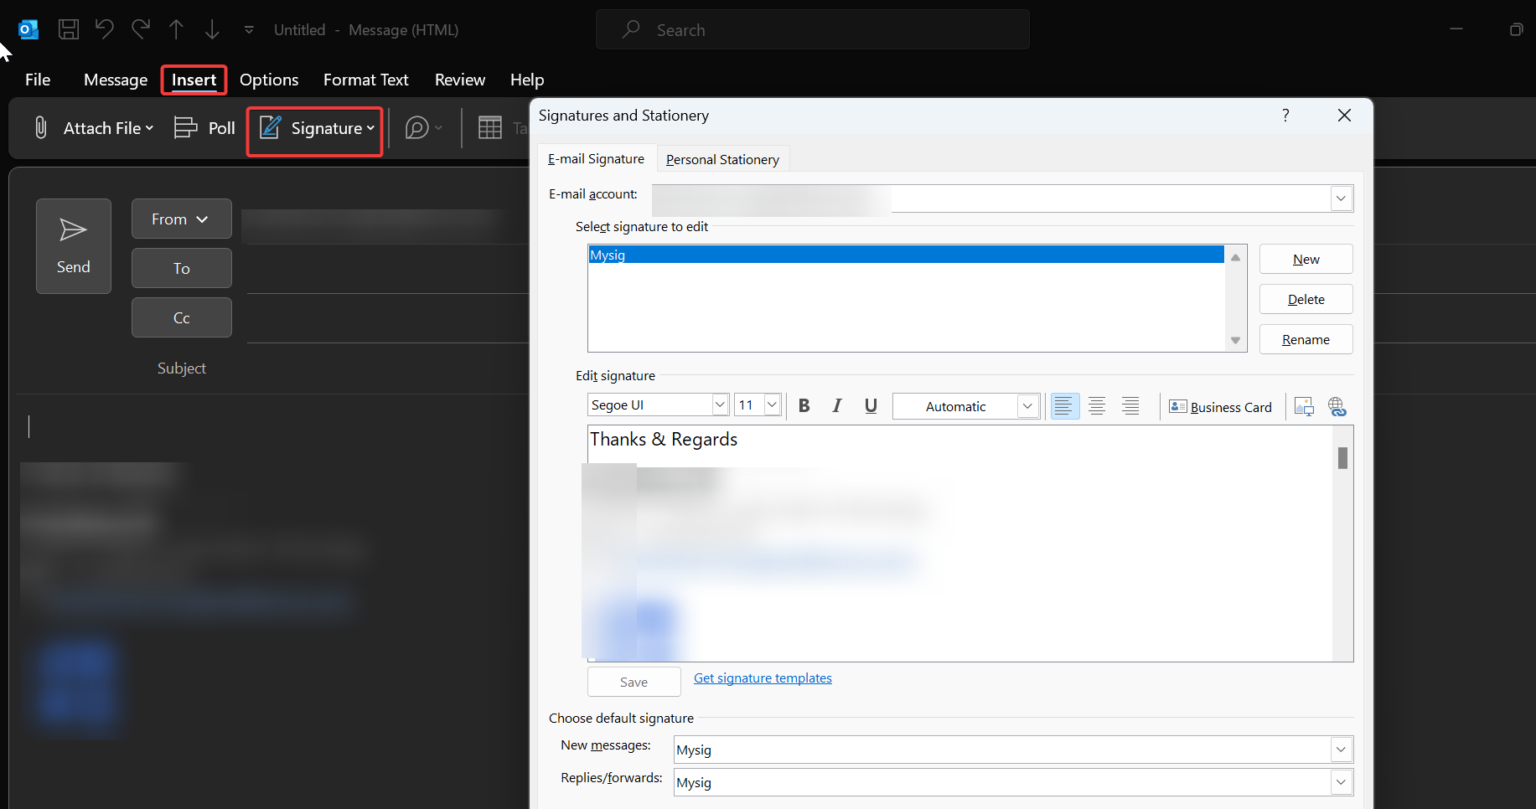The width and height of the screenshot is (1536, 809).
Task: Click the Save button
Action: point(633,681)
